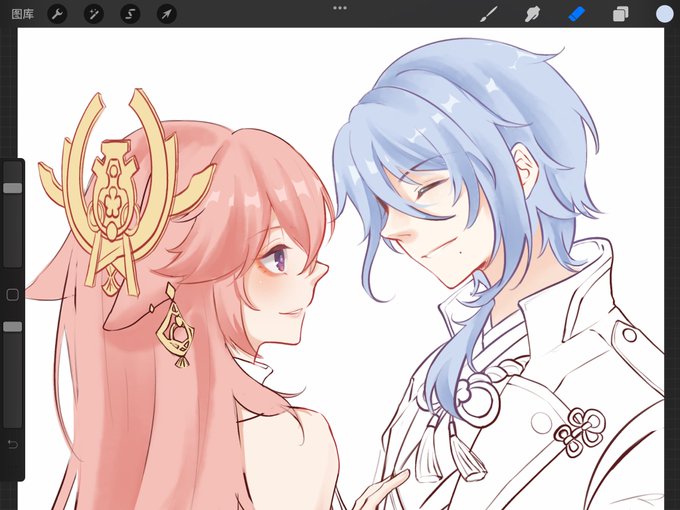Image resolution: width=680 pixels, height=510 pixels.
Task: Open the 图库 gallery
Action: pyautogui.click(x=23, y=14)
